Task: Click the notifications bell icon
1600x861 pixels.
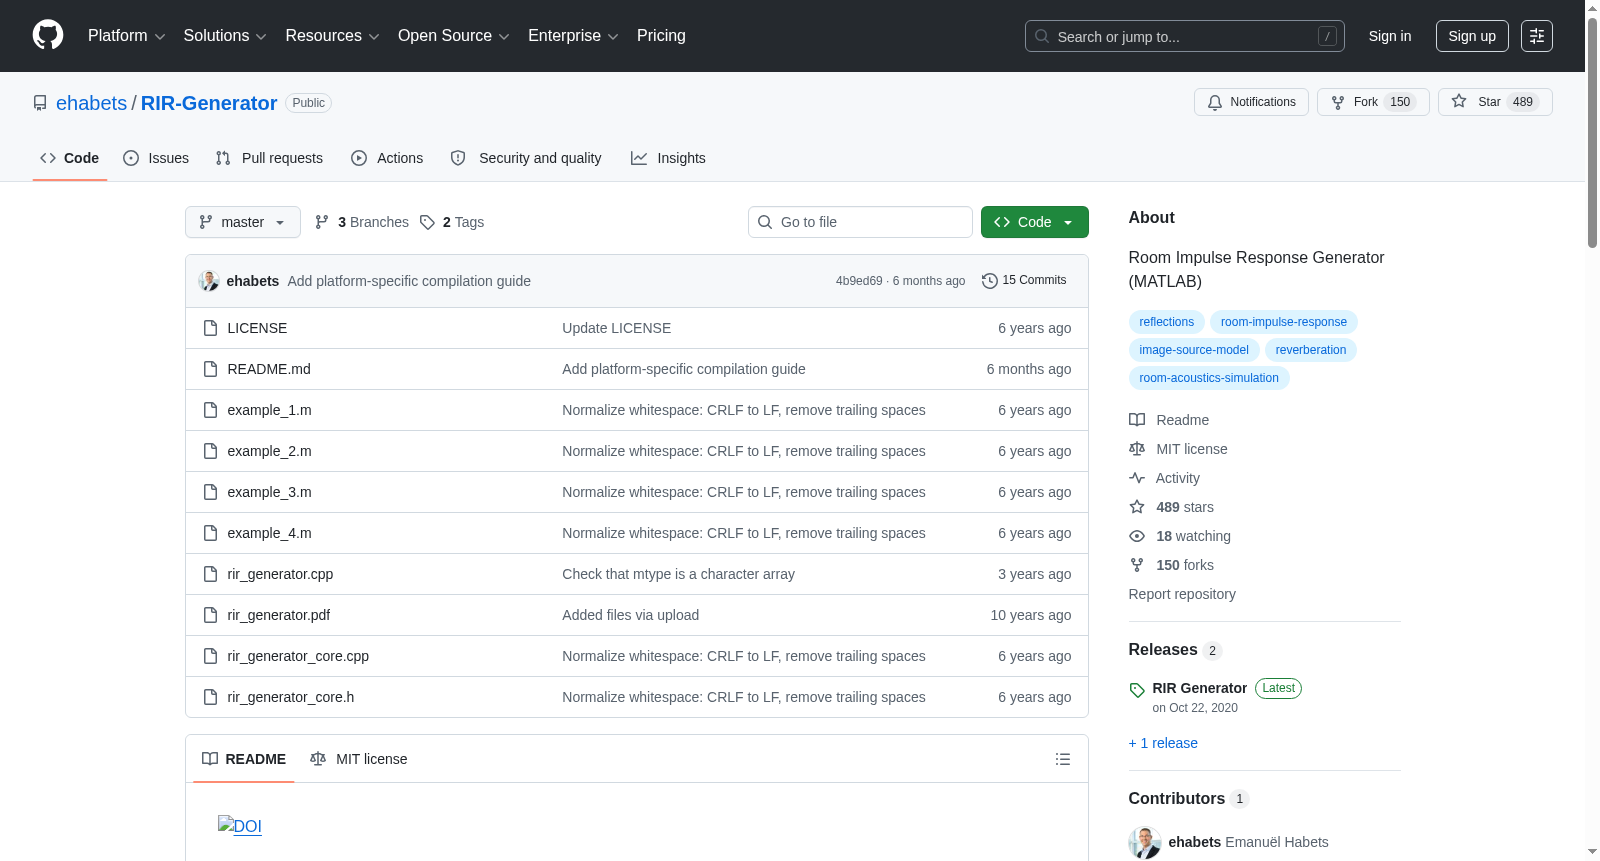Action: pos(1215,102)
